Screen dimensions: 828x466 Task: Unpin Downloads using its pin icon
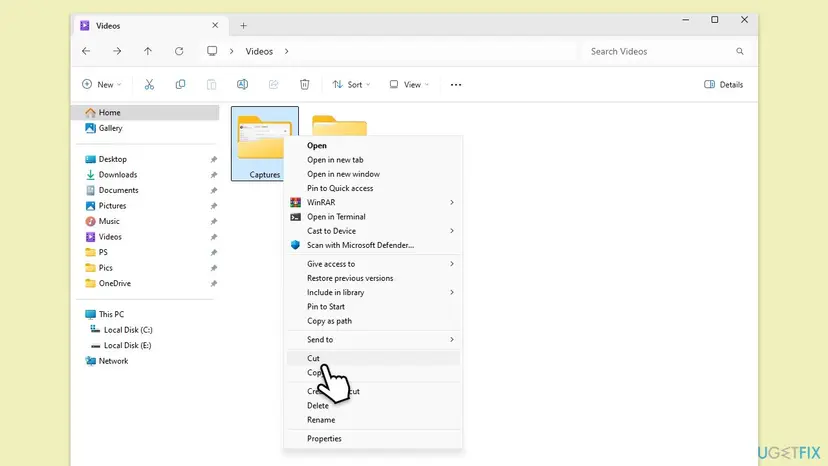pyautogui.click(x=213, y=174)
